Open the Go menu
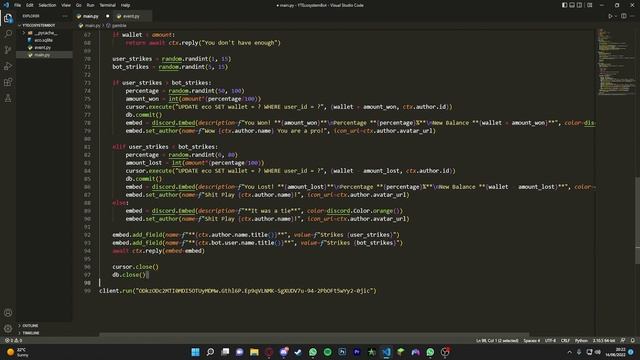This screenshot has width=640, height=360. tap(78, 5)
